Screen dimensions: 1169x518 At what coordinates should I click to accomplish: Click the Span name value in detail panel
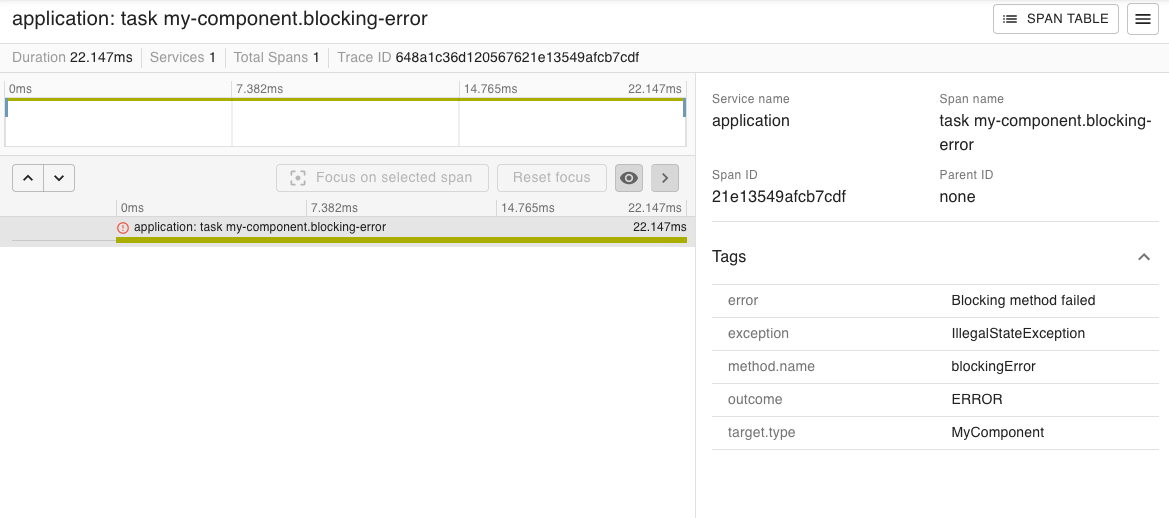point(1046,132)
